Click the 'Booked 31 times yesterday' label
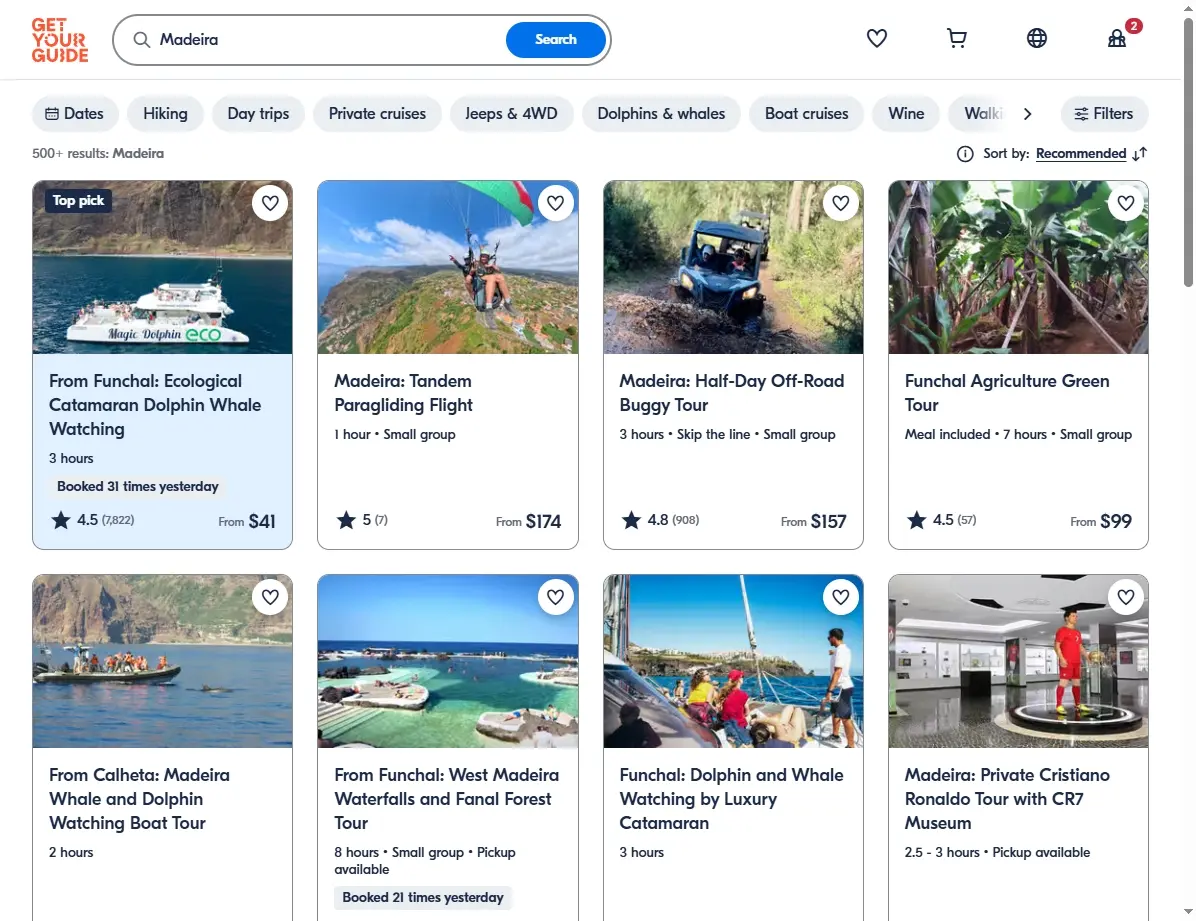The image size is (1196, 921). pos(137,487)
